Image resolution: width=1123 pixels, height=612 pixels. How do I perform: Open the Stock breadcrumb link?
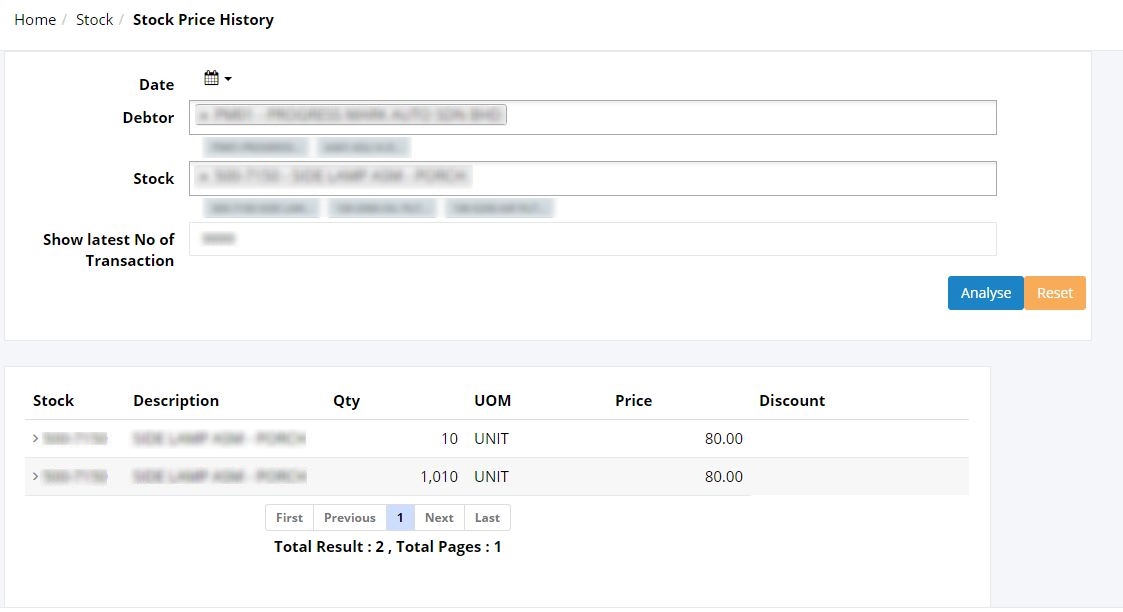click(95, 19)
